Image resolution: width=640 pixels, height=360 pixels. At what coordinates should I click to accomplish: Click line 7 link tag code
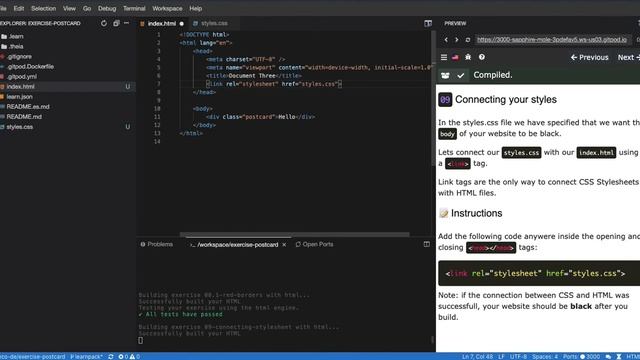[274, 84]
